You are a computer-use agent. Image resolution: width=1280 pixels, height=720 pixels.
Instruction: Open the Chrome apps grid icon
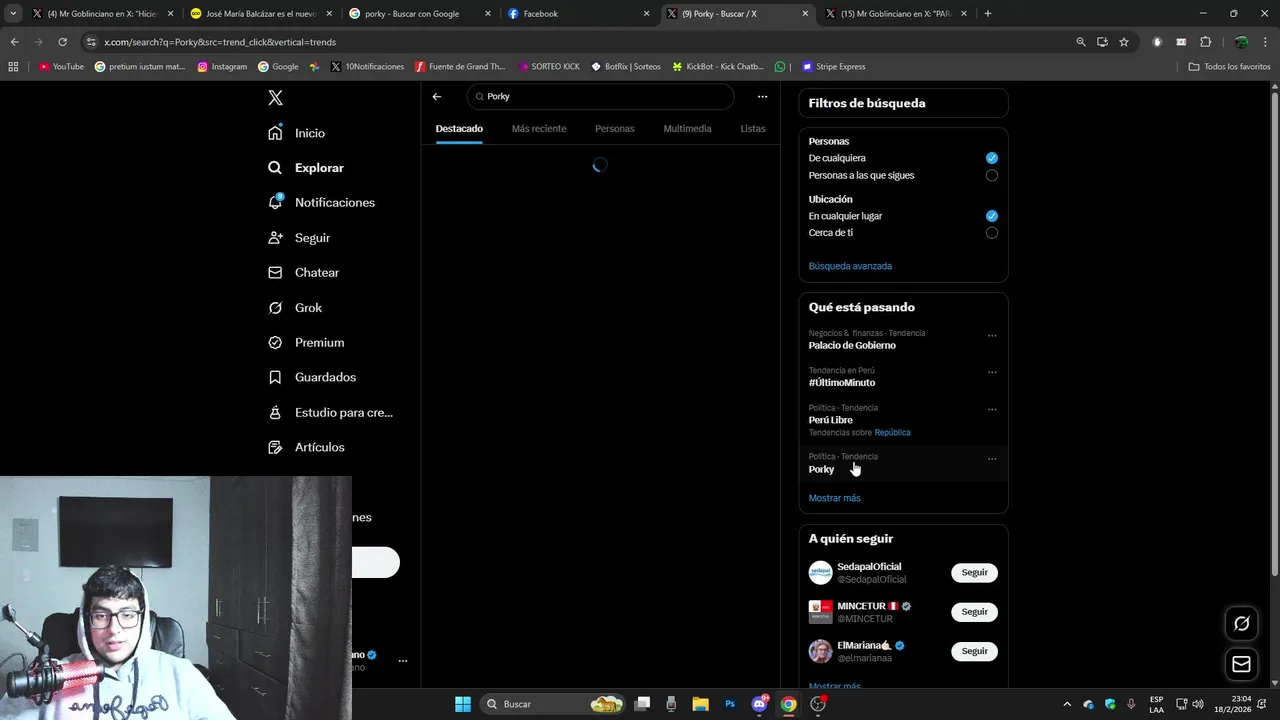pyautogui.click(x=13, y=67)
